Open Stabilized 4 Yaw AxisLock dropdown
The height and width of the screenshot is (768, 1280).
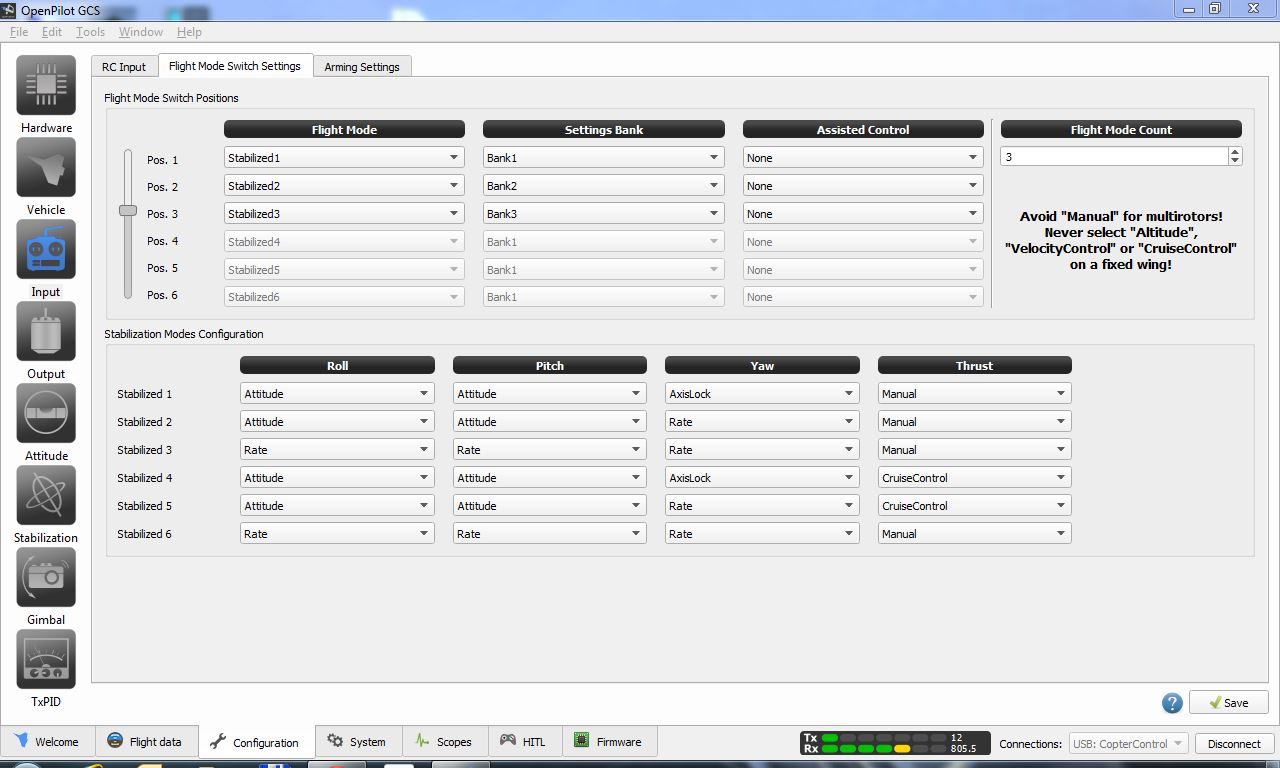tap(762, 478)
